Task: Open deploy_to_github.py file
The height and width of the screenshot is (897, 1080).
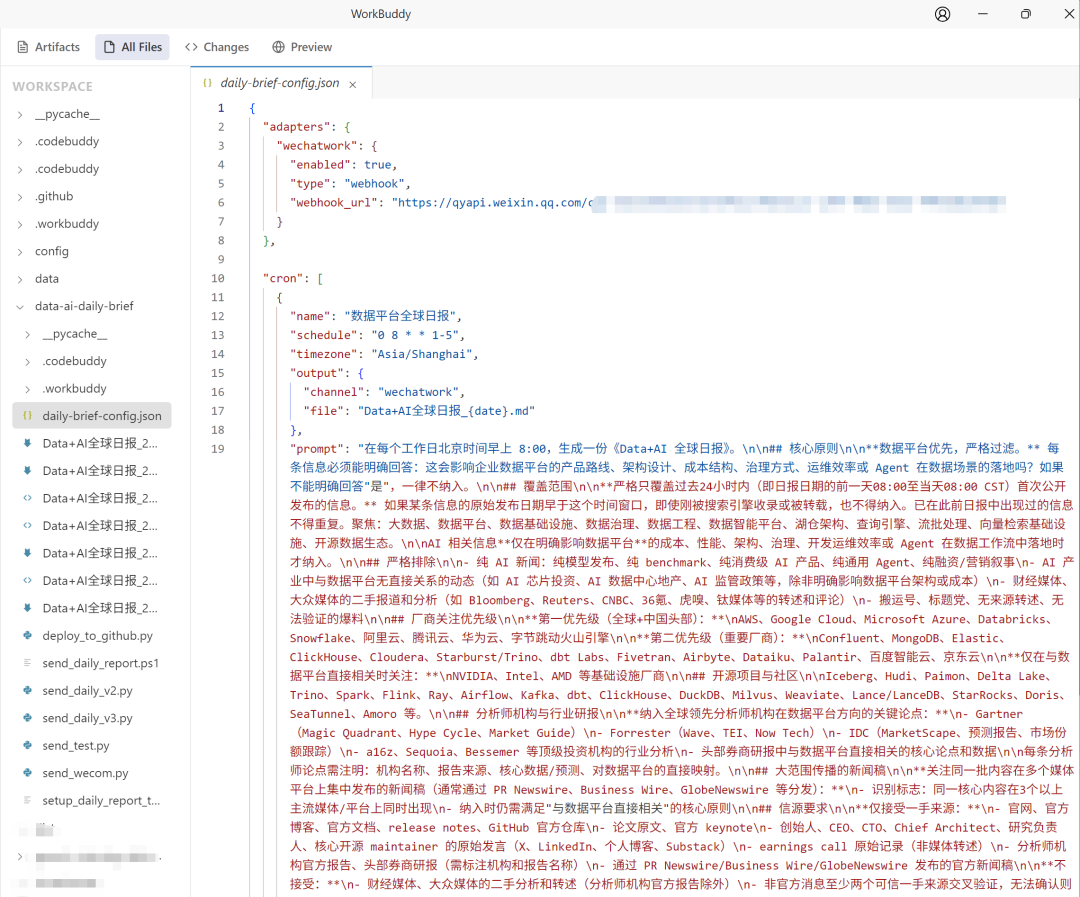Action: [x=98, y=636]
